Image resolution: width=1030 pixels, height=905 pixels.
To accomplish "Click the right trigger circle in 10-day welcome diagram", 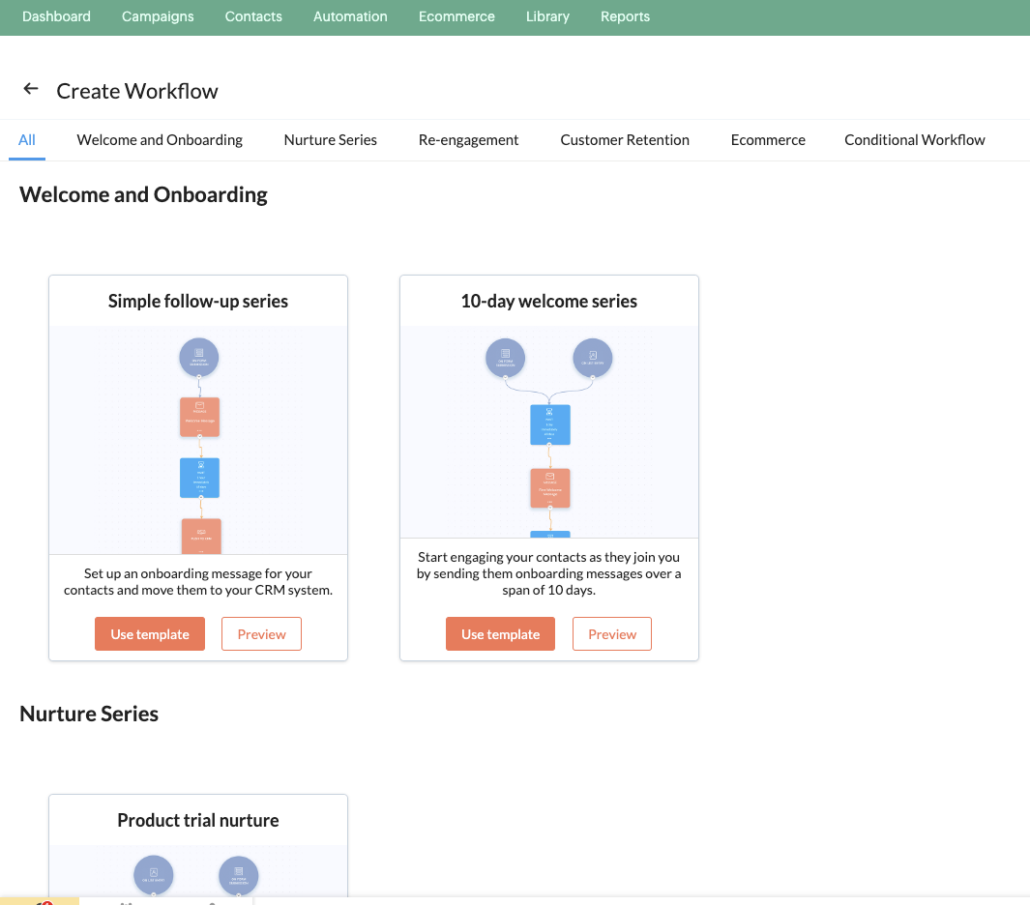I will point(593,358).
